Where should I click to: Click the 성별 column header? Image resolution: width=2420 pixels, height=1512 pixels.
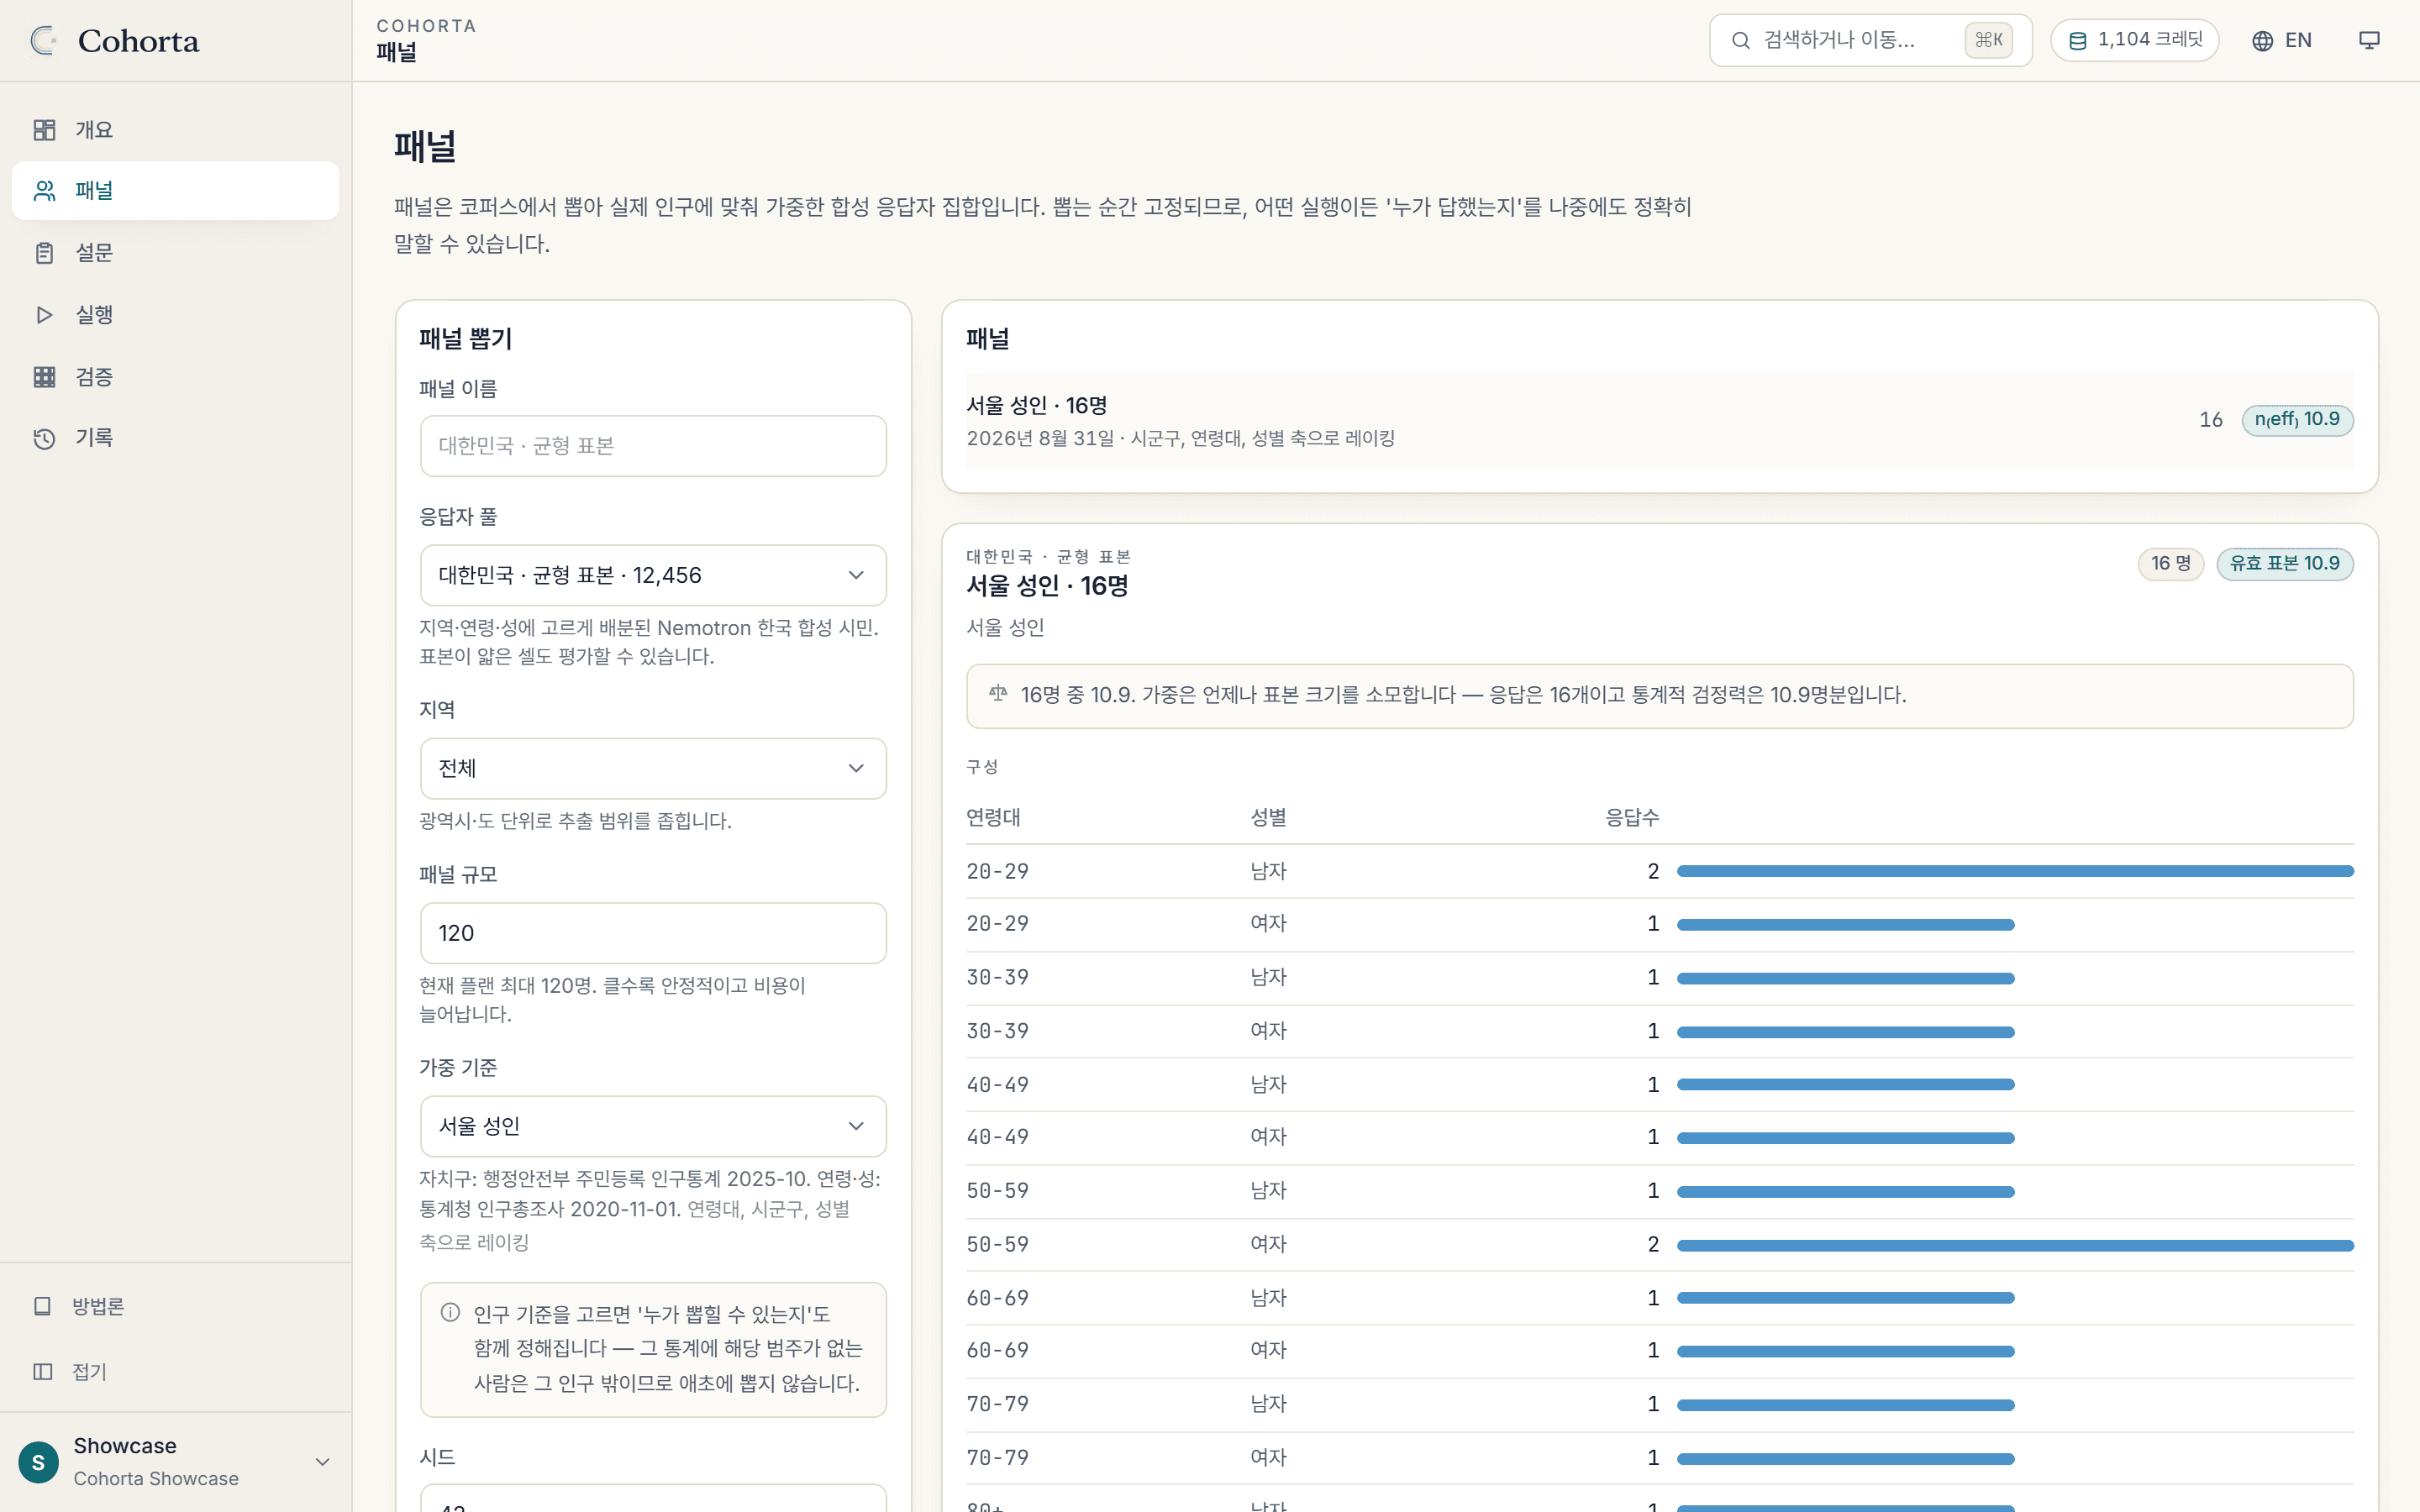(1268, 817)
